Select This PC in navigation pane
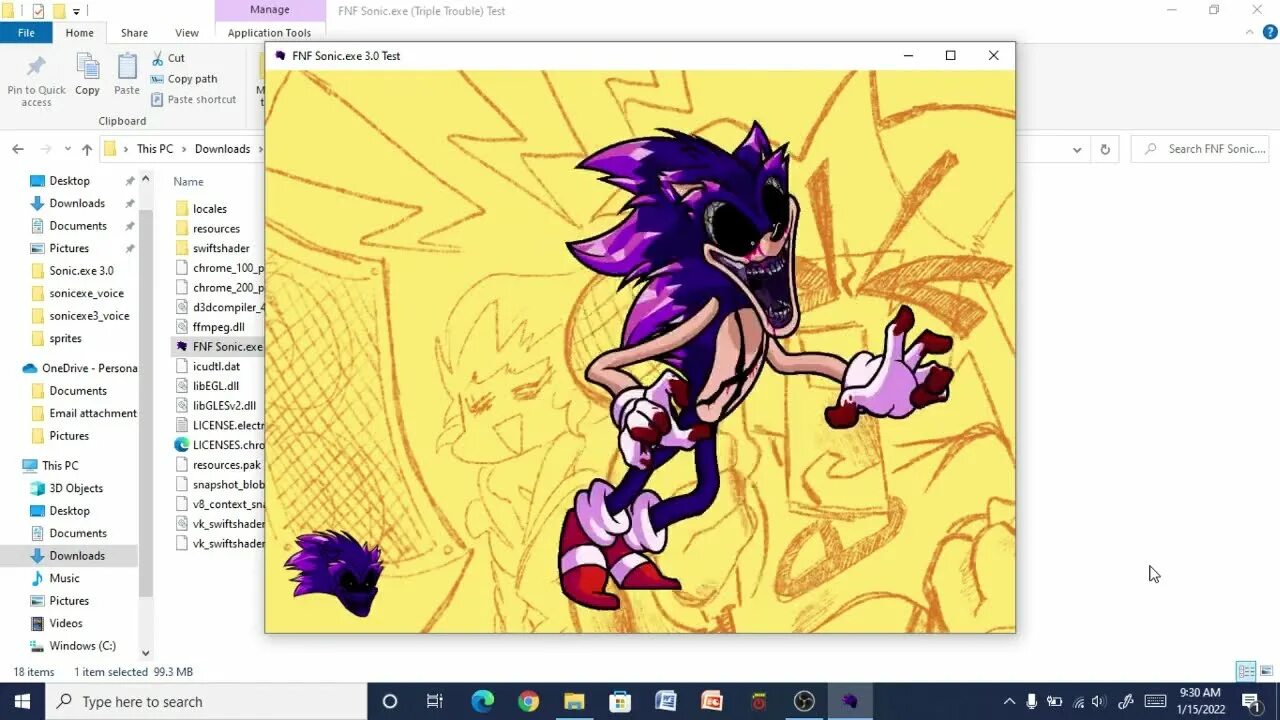The width and height of the screenshot is (1280, 720). 59,466
